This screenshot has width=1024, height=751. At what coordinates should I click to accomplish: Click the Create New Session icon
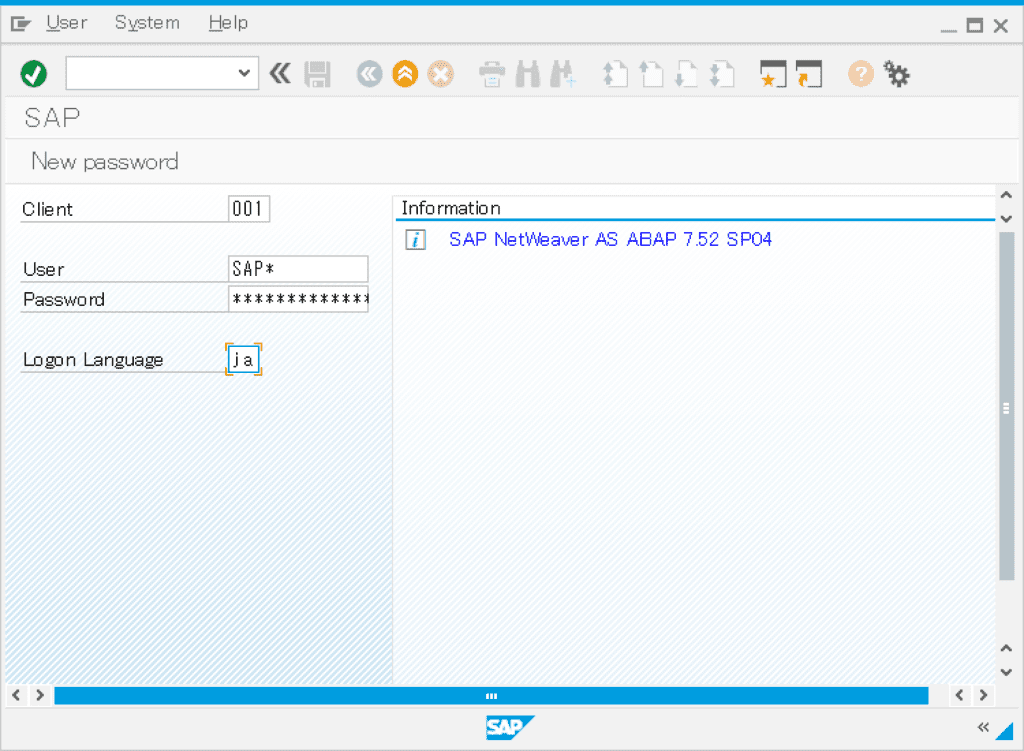[x=773, y=74]
